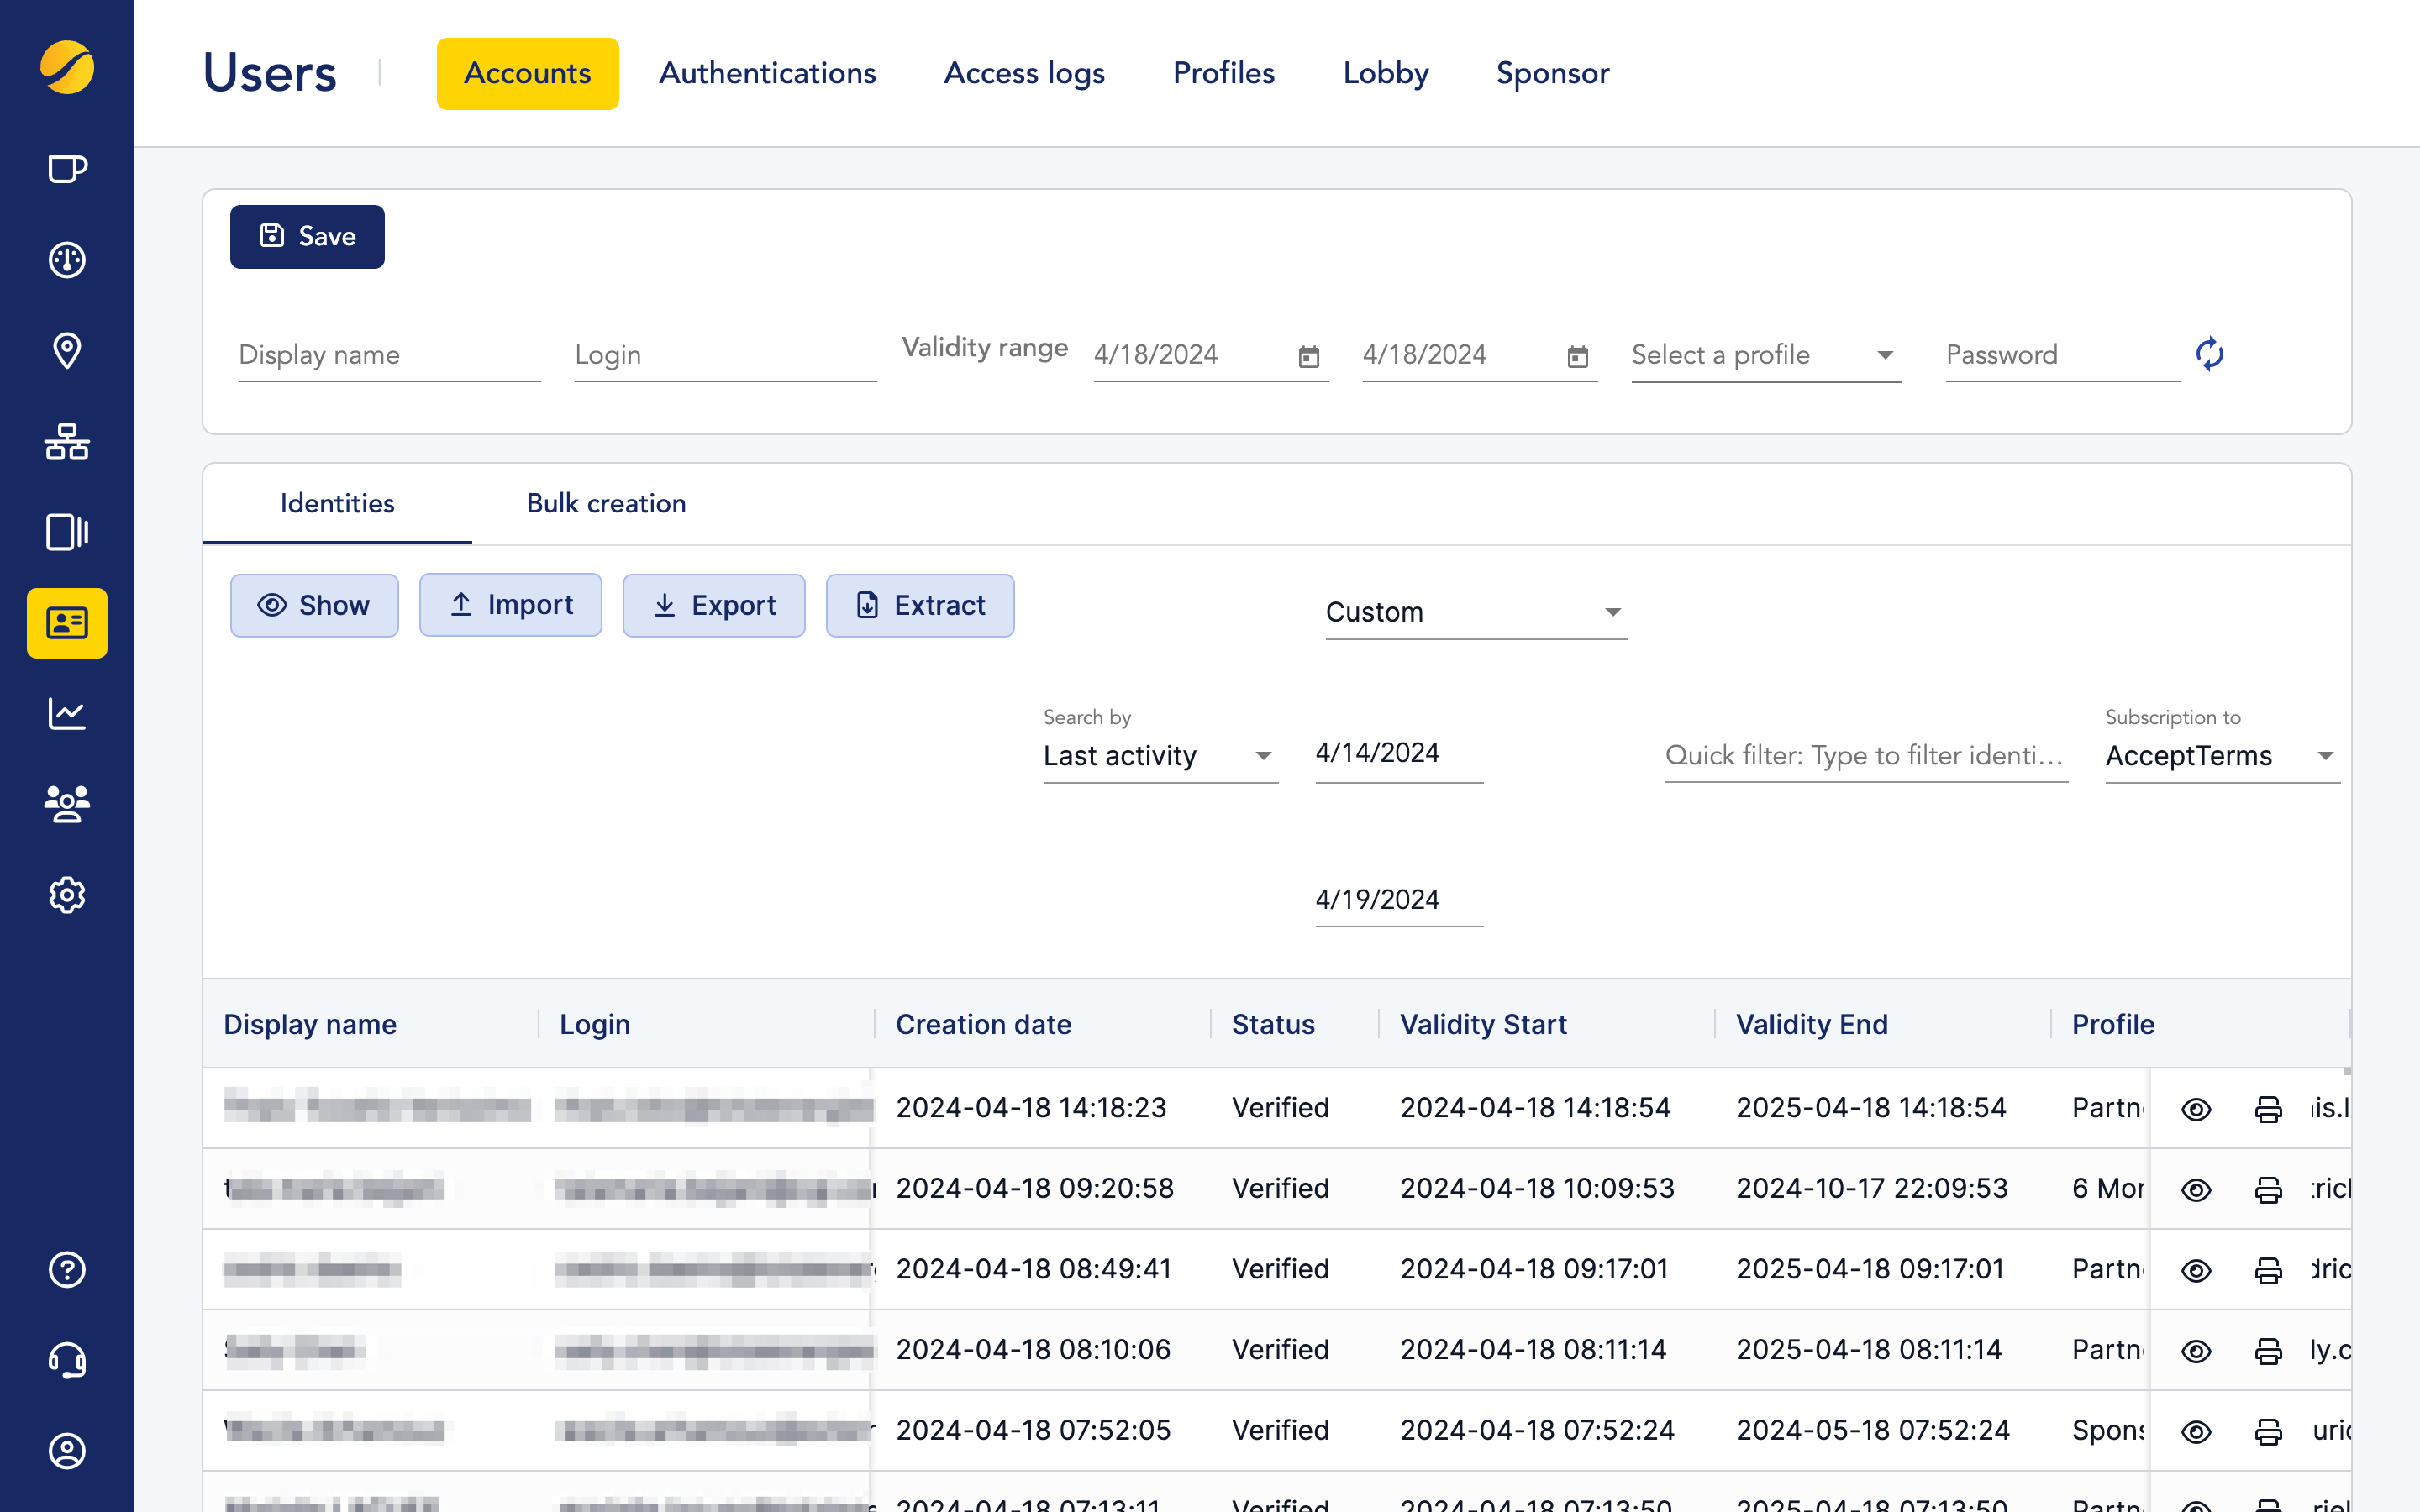Screen dimensions: 2420x1512
Task: Open the analytics chart sidebar icon
Action: coord(67,713)
